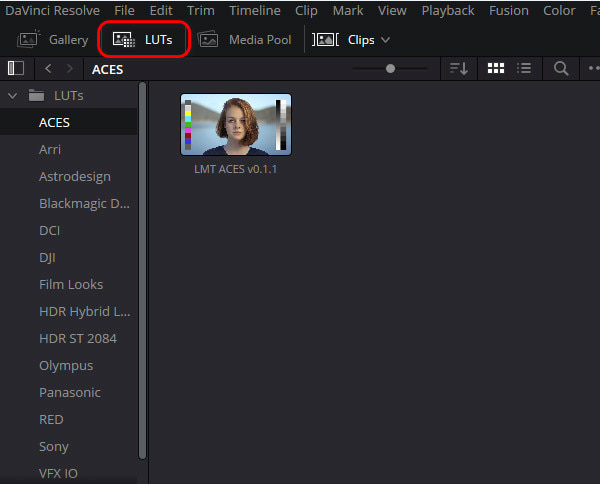Screen dimensions: 600x485
Task: Open the DaVinci Resolve menu
Action: 53,11
